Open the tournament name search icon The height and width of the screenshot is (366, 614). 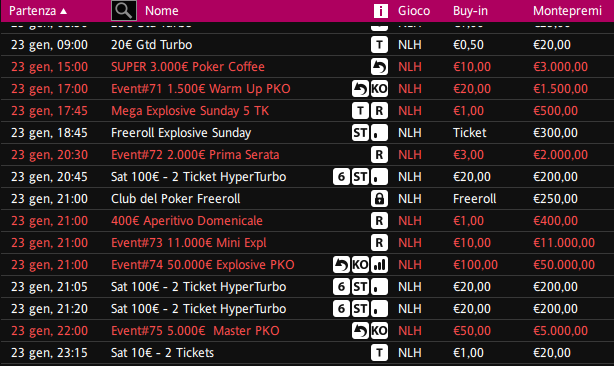pos(124,11)
